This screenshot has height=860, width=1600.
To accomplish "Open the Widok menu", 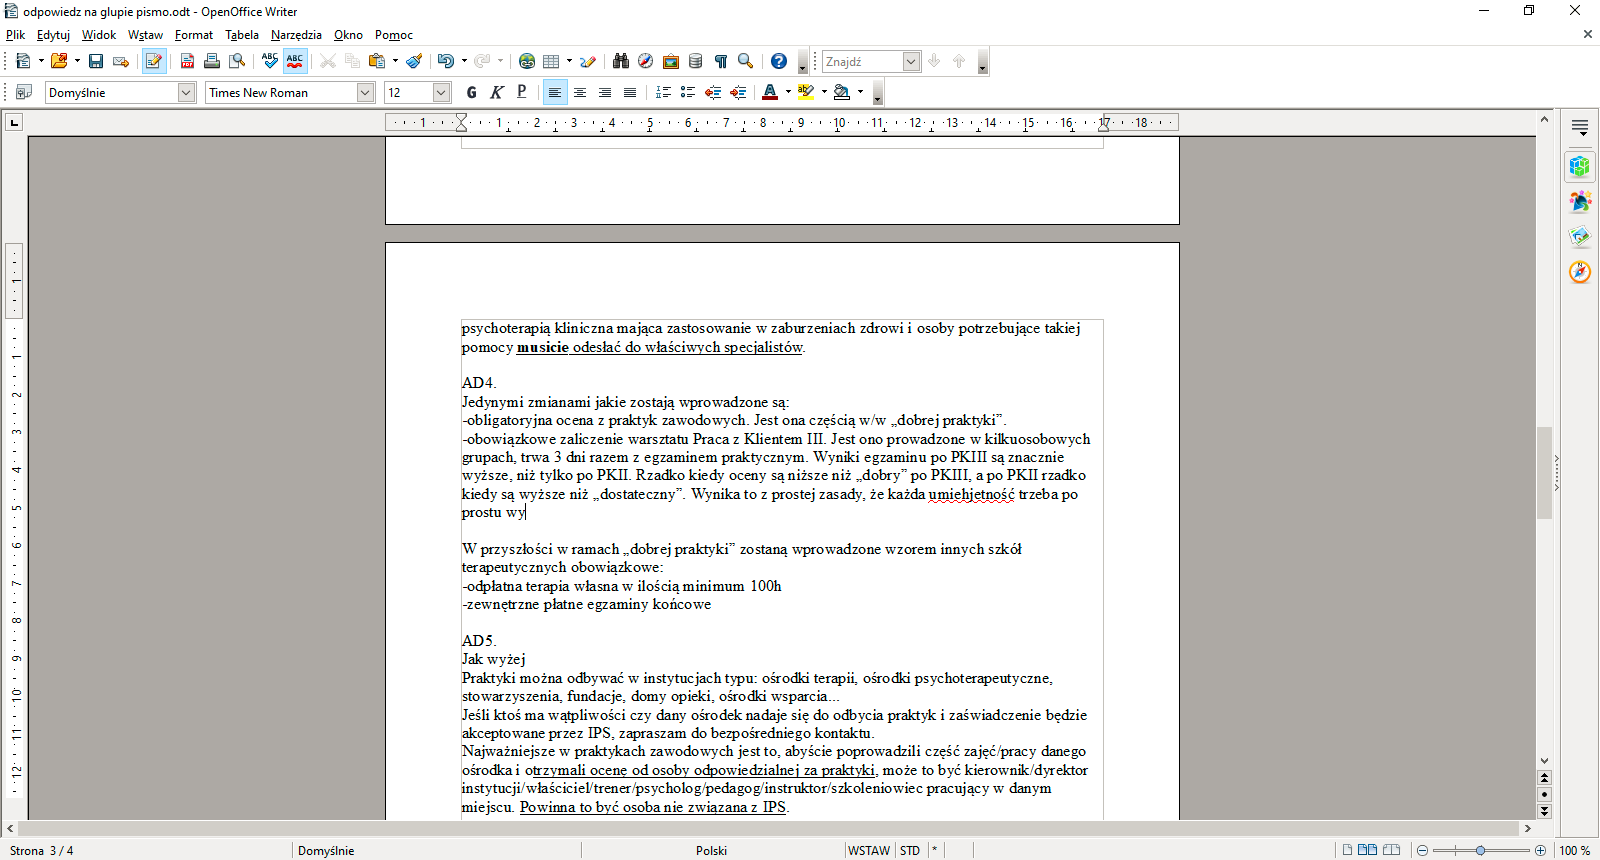I will tap(99, 35).
